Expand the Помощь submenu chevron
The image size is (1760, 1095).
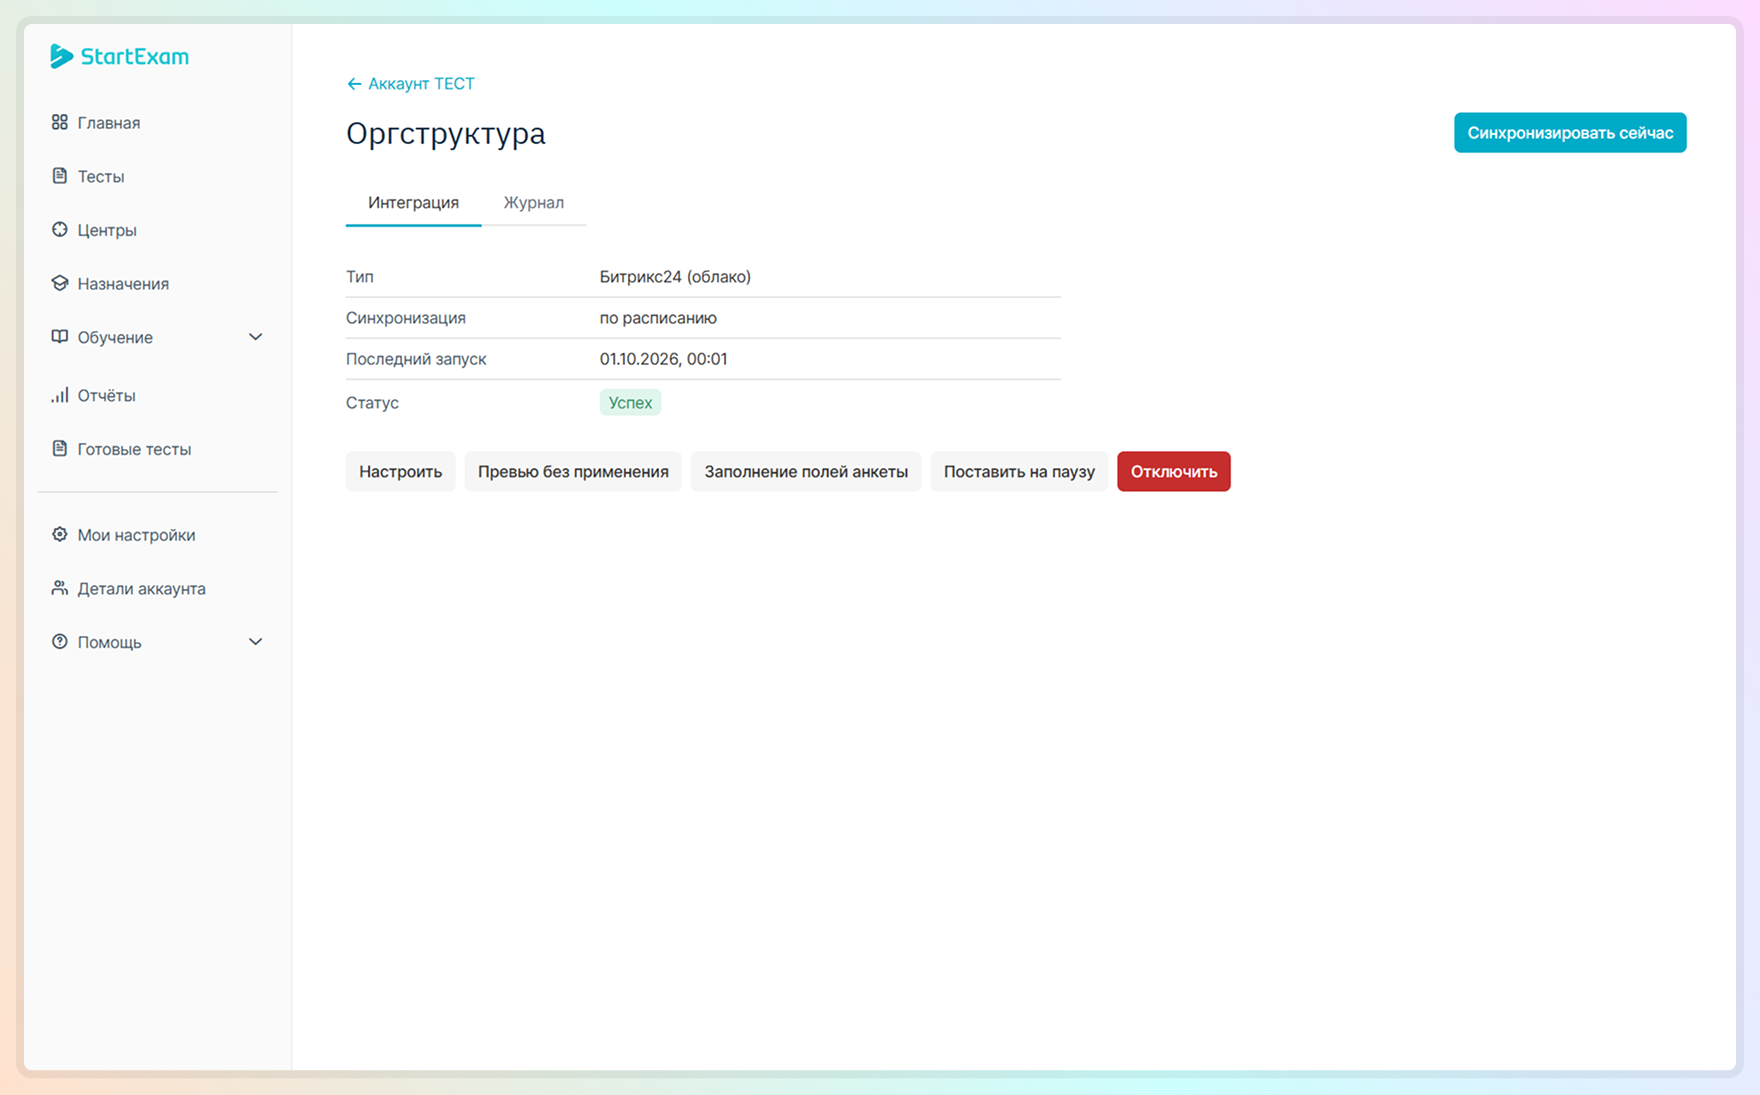[x=255, y=642]
